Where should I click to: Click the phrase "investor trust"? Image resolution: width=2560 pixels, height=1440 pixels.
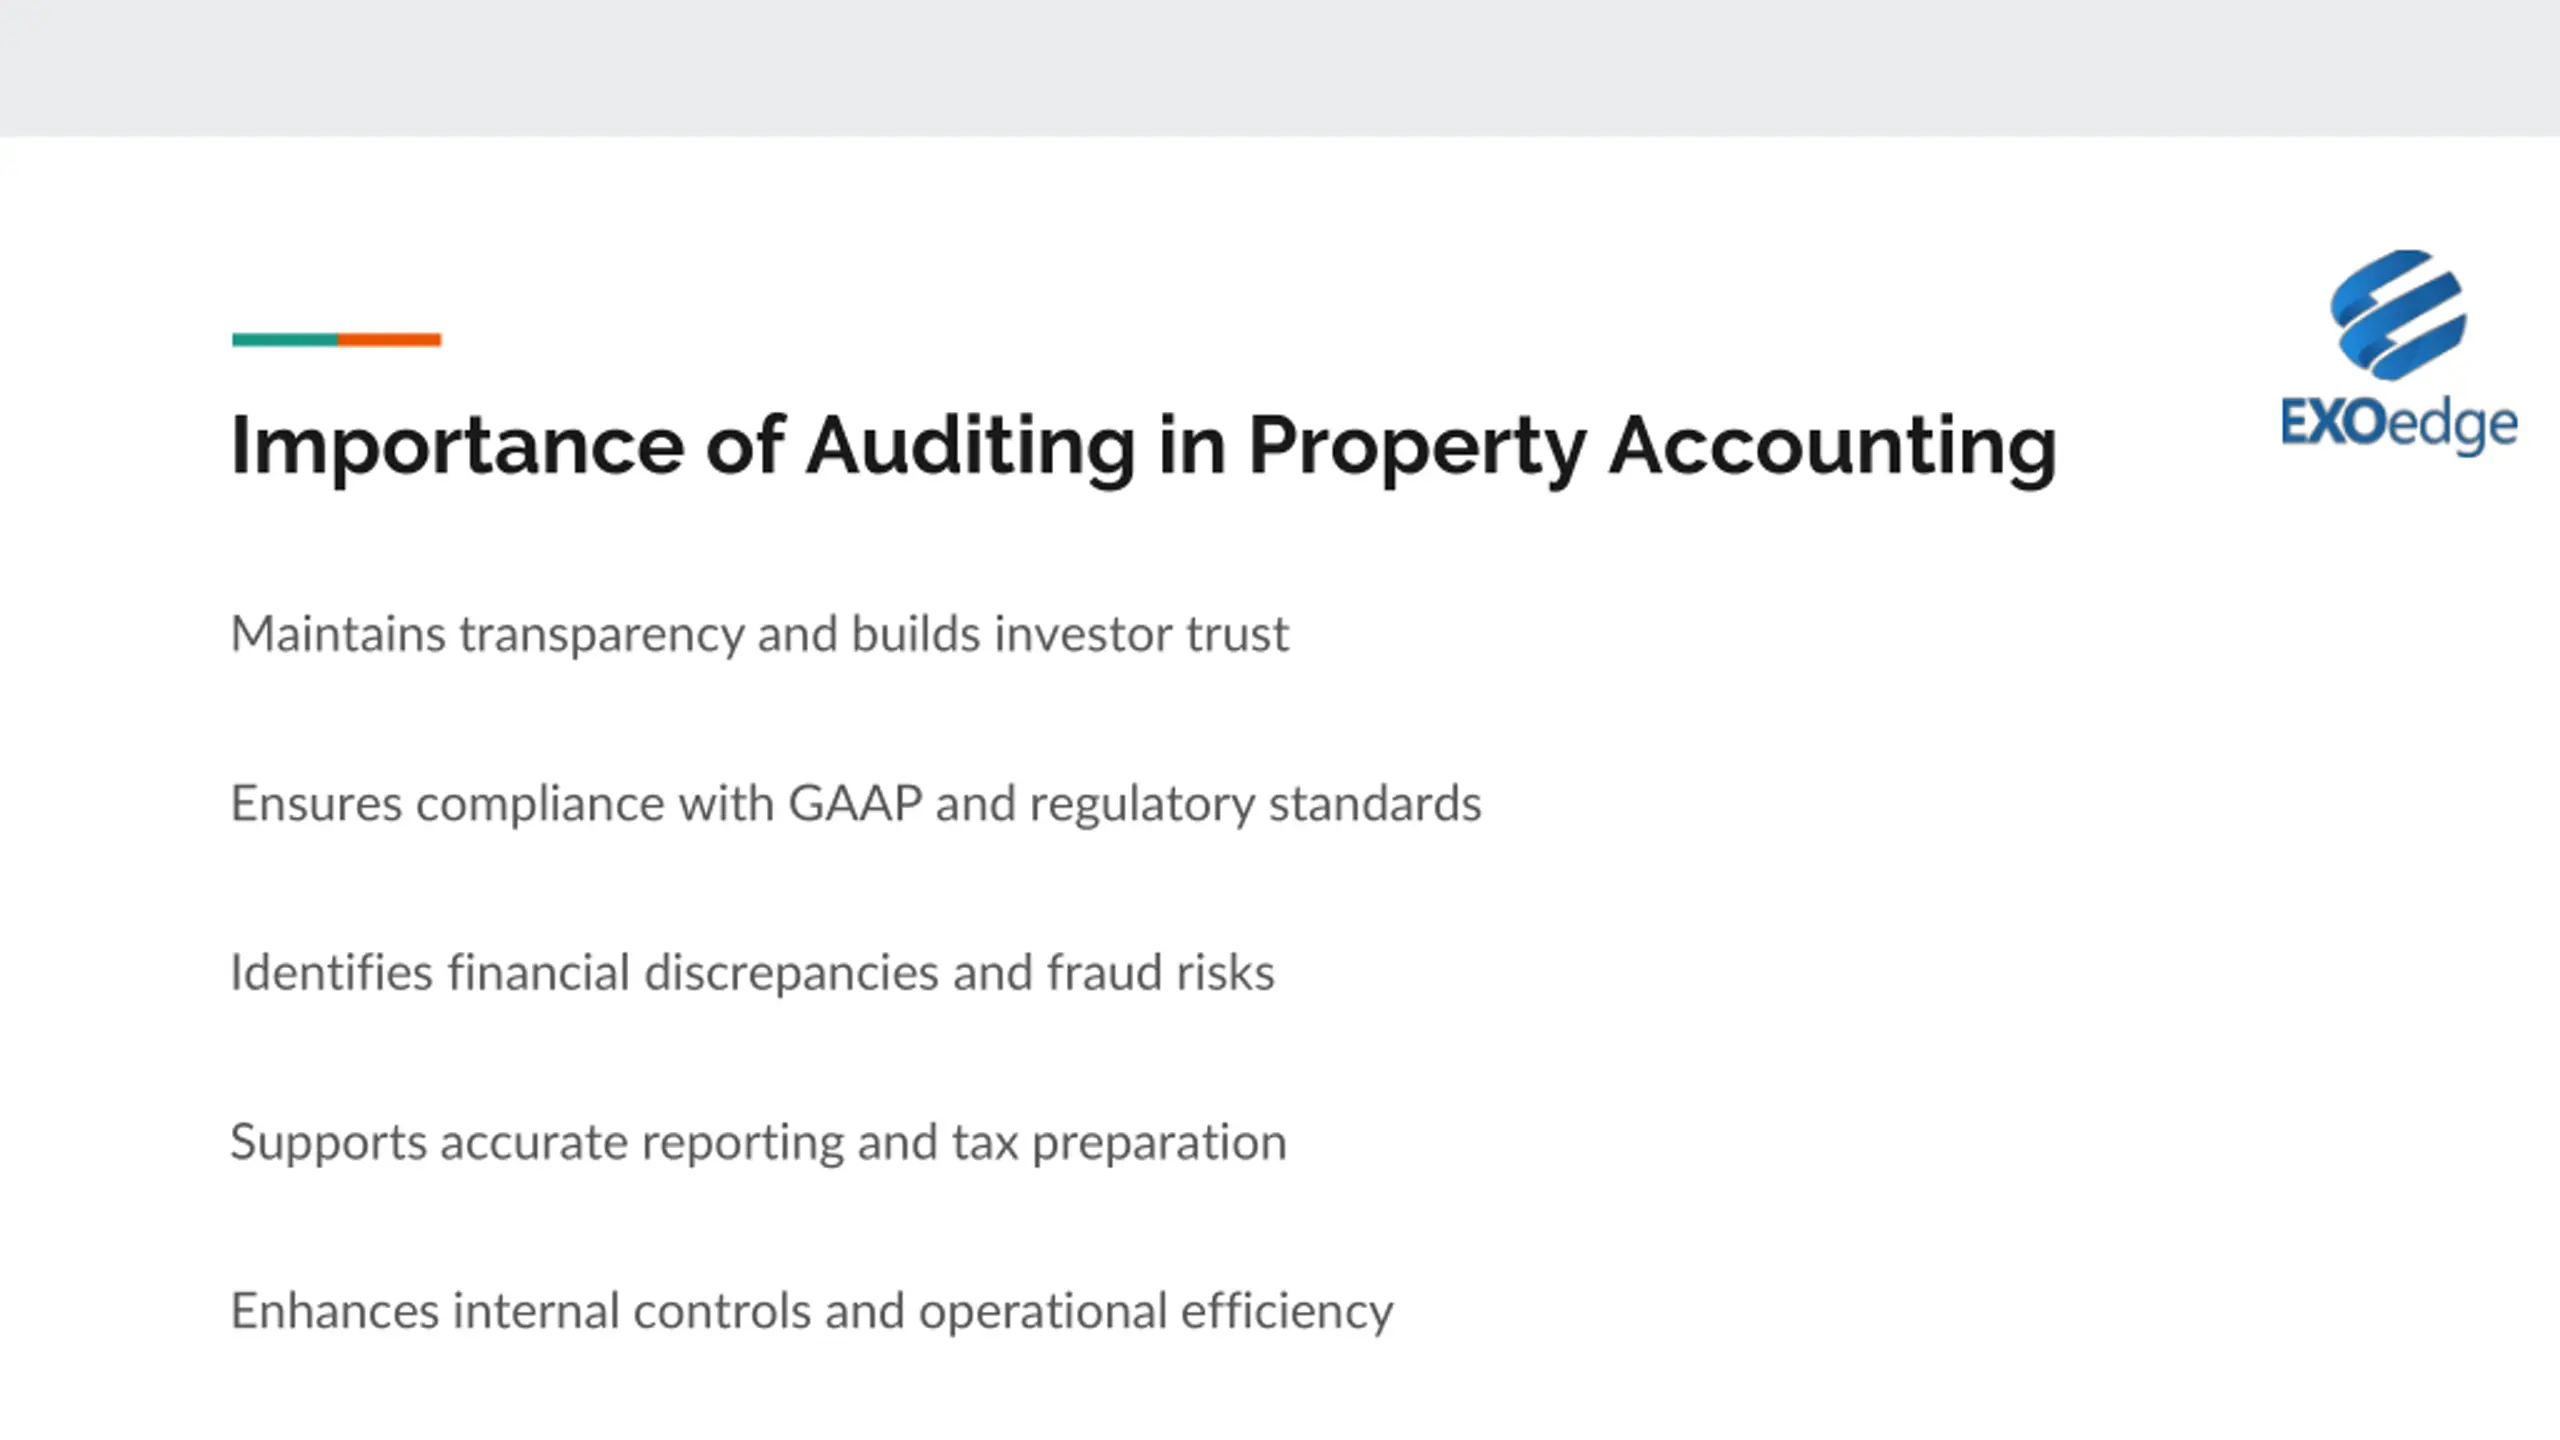[1141, 635]
